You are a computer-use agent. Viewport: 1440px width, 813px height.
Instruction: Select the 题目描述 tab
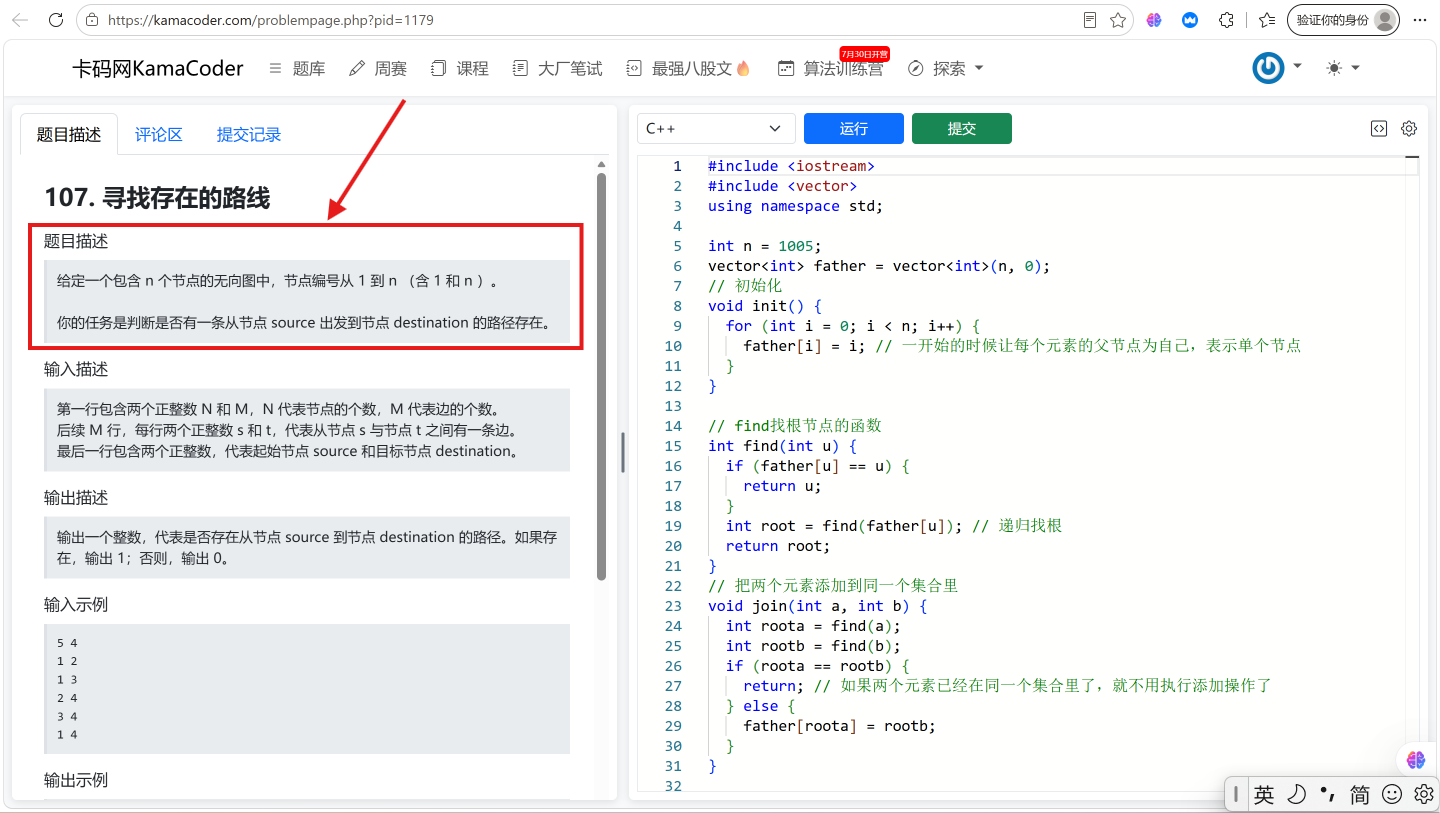click(69, 134)
